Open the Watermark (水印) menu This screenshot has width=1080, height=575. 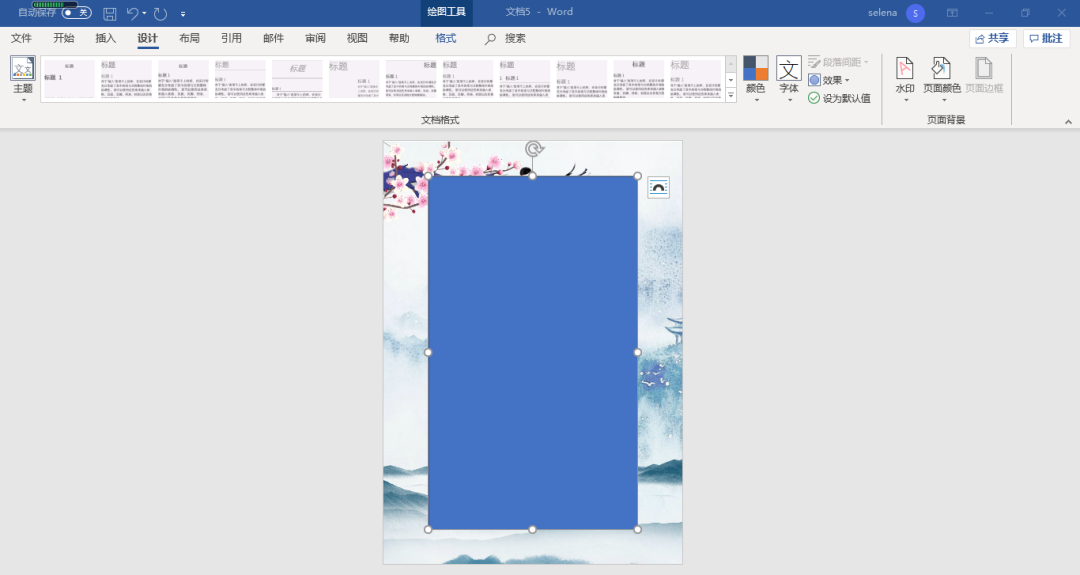(x=904, y=79)
